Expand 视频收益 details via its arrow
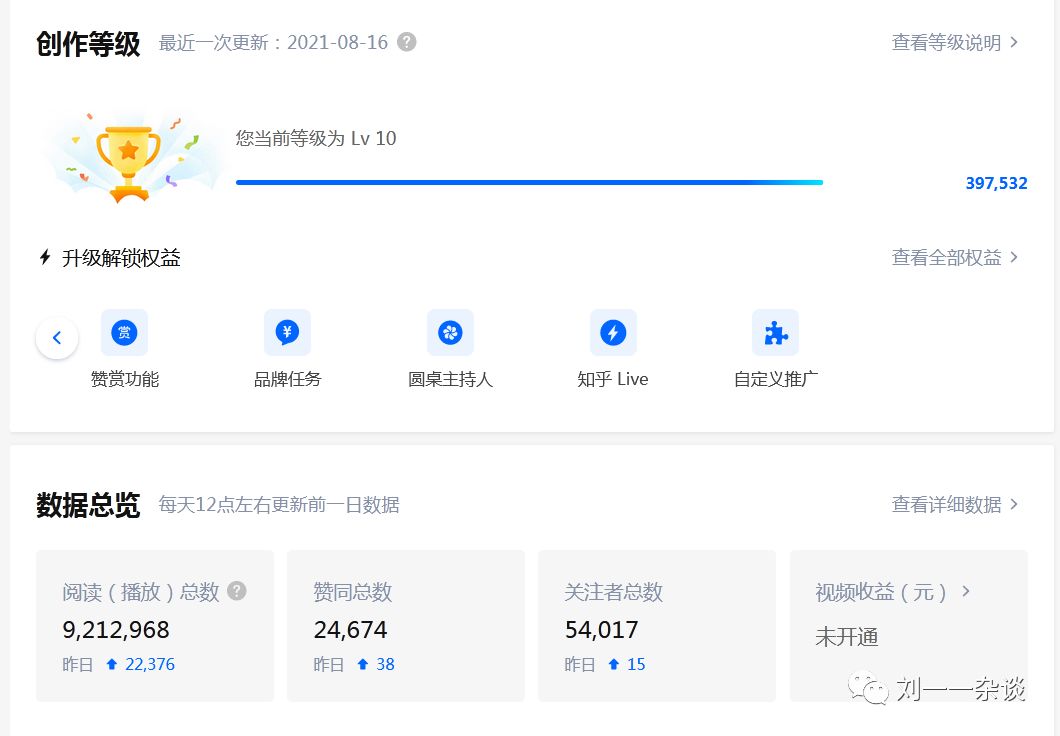1060x736 pixels. point(965,591)
